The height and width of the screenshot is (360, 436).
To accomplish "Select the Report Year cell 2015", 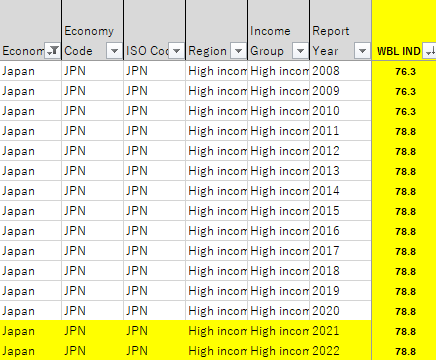I will click(x=341, y=211).
